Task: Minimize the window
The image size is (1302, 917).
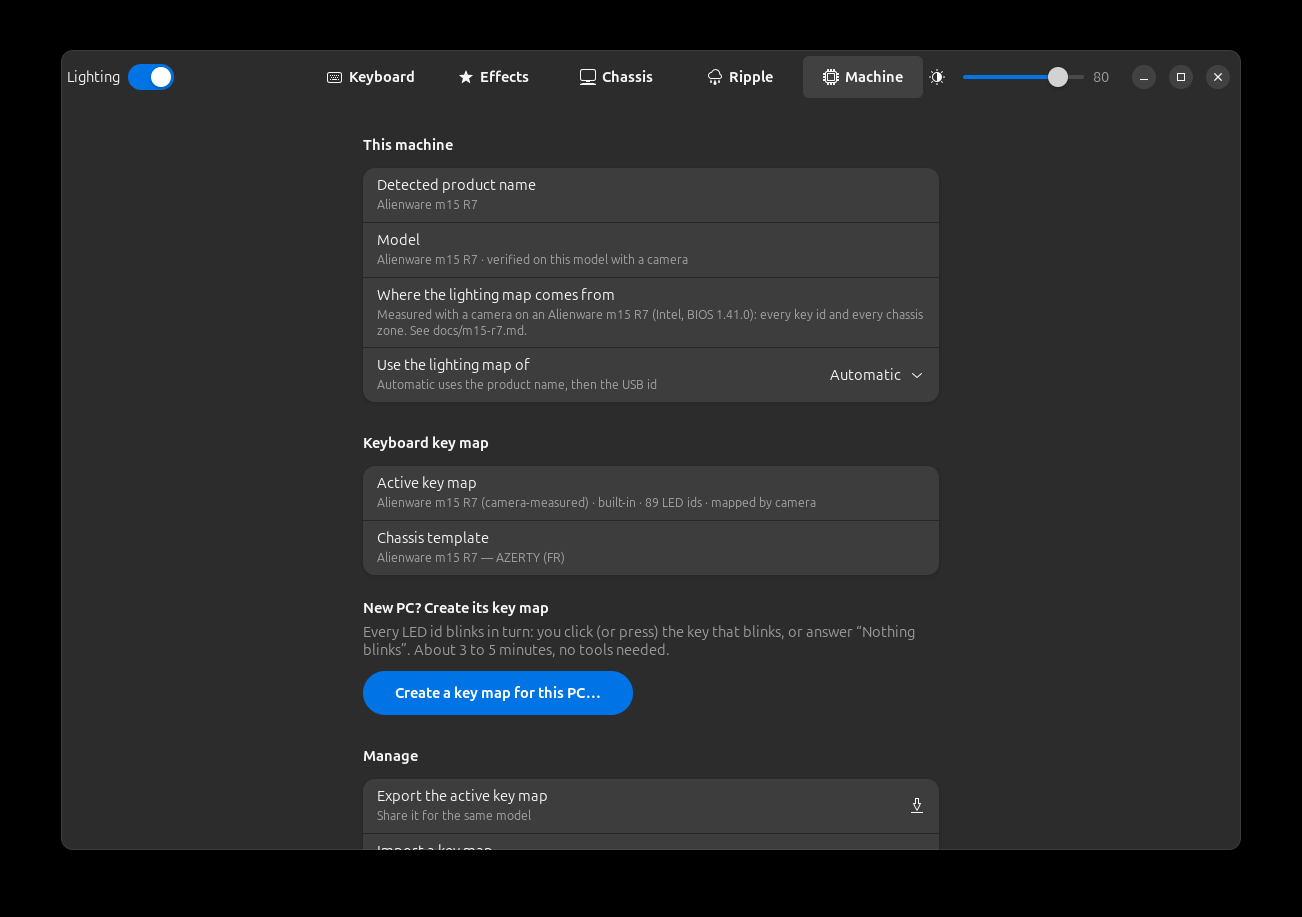Action: [x=1144, y=77]
